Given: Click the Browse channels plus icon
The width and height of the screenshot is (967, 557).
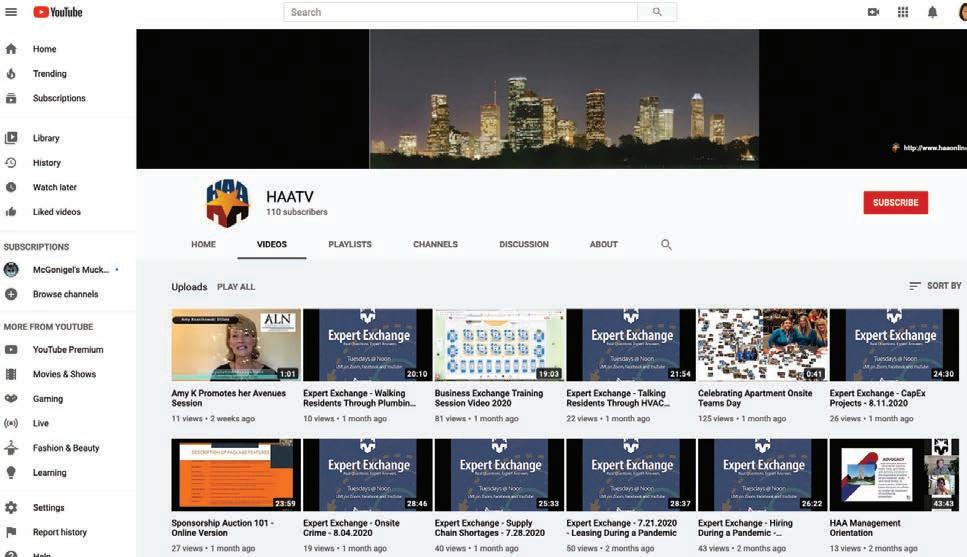Looking at the screenshot, I should point(11,294).
